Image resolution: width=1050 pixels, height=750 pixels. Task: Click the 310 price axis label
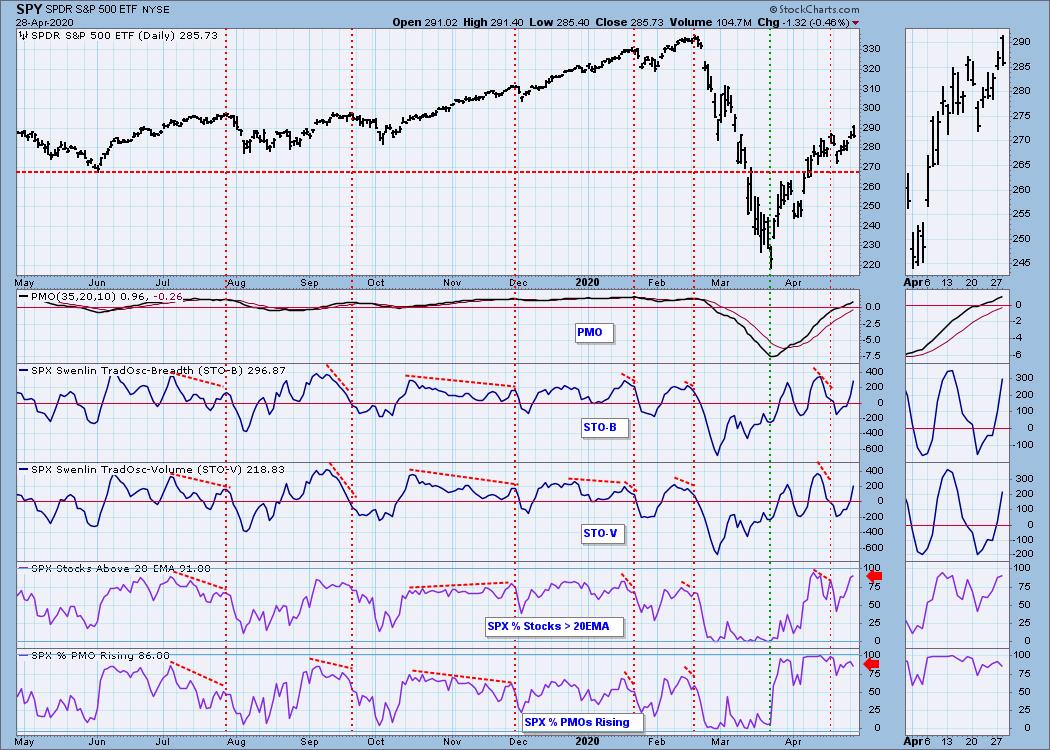pos(873,89)
